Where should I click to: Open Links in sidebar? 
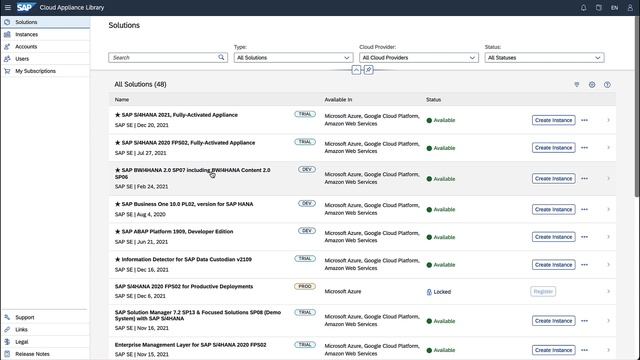(x=45, y=329)
